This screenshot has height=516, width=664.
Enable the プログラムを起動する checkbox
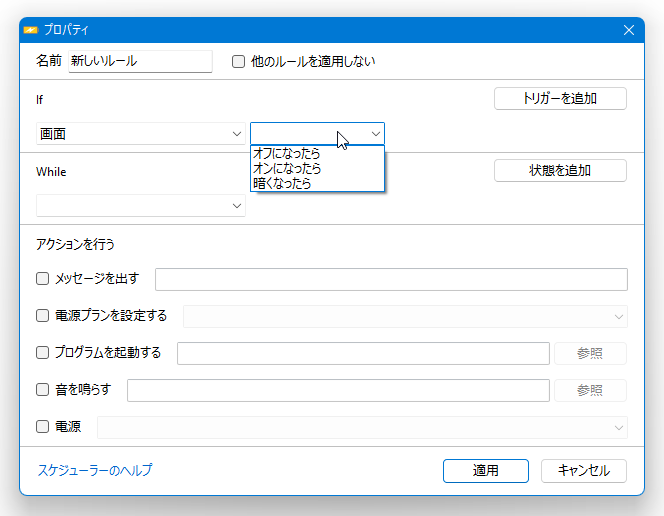pyautogui.click(x=42, y=352)
